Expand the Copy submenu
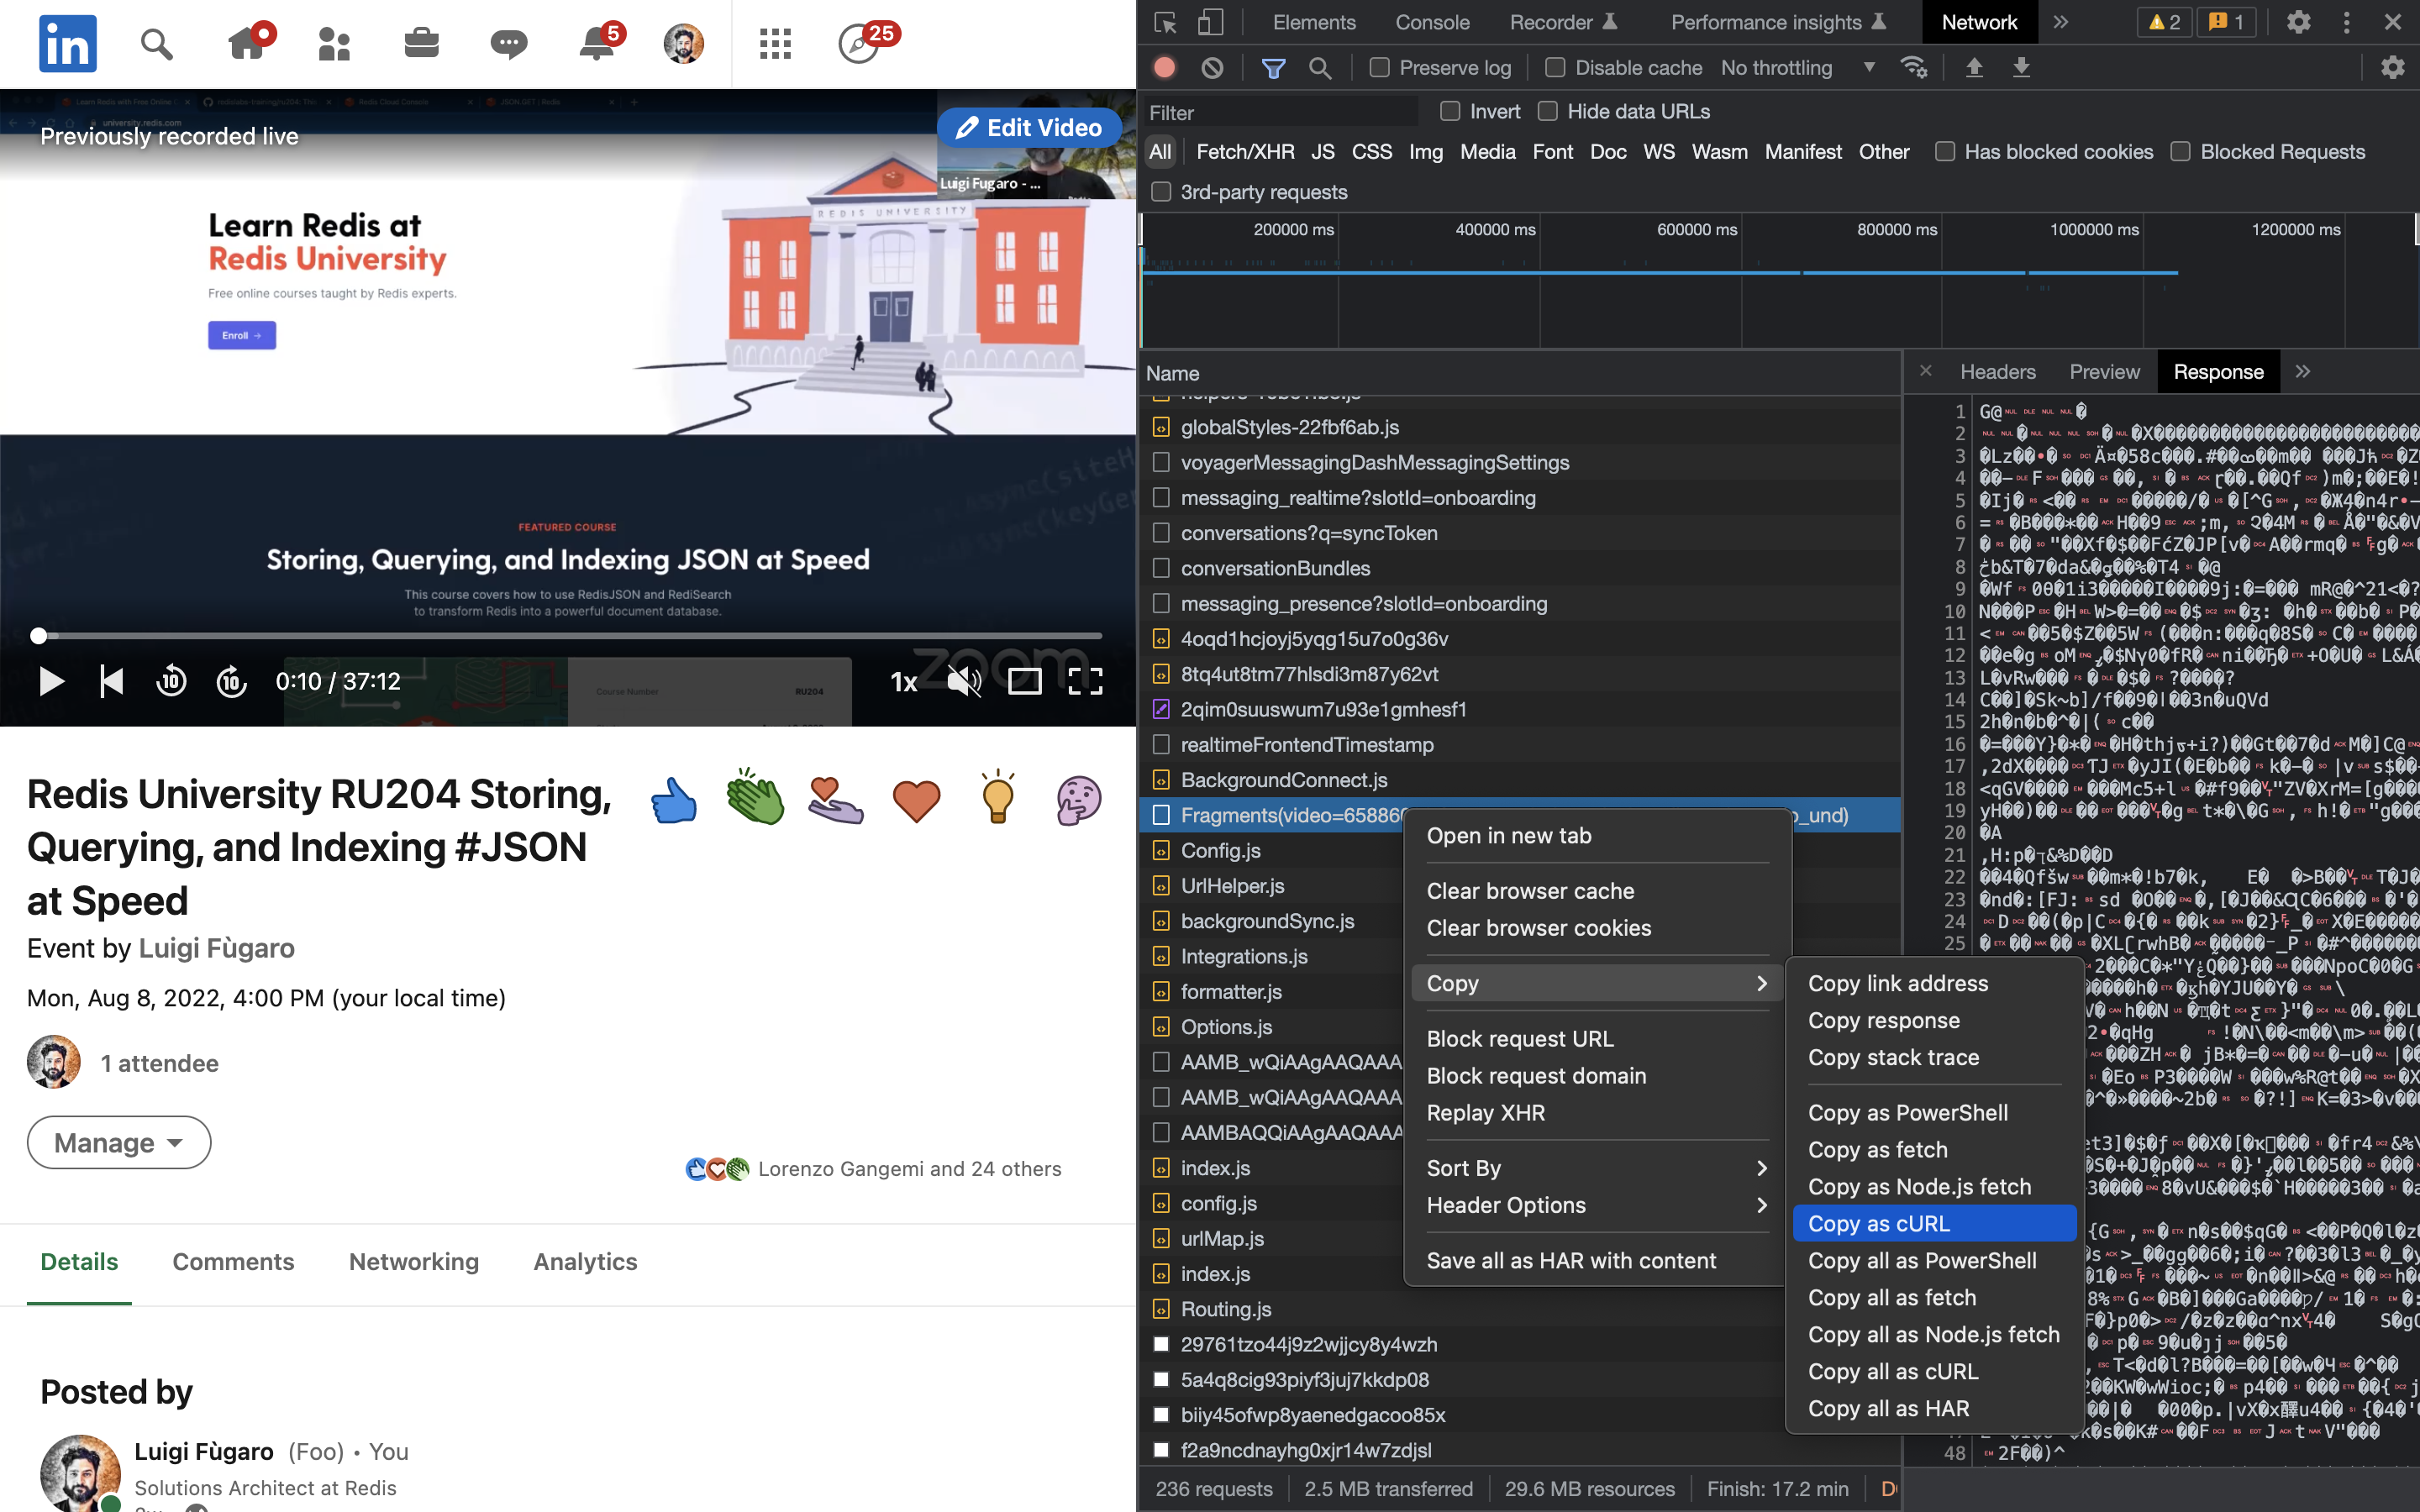This screenshot has height=1512, width=2420. point(1597,983)
